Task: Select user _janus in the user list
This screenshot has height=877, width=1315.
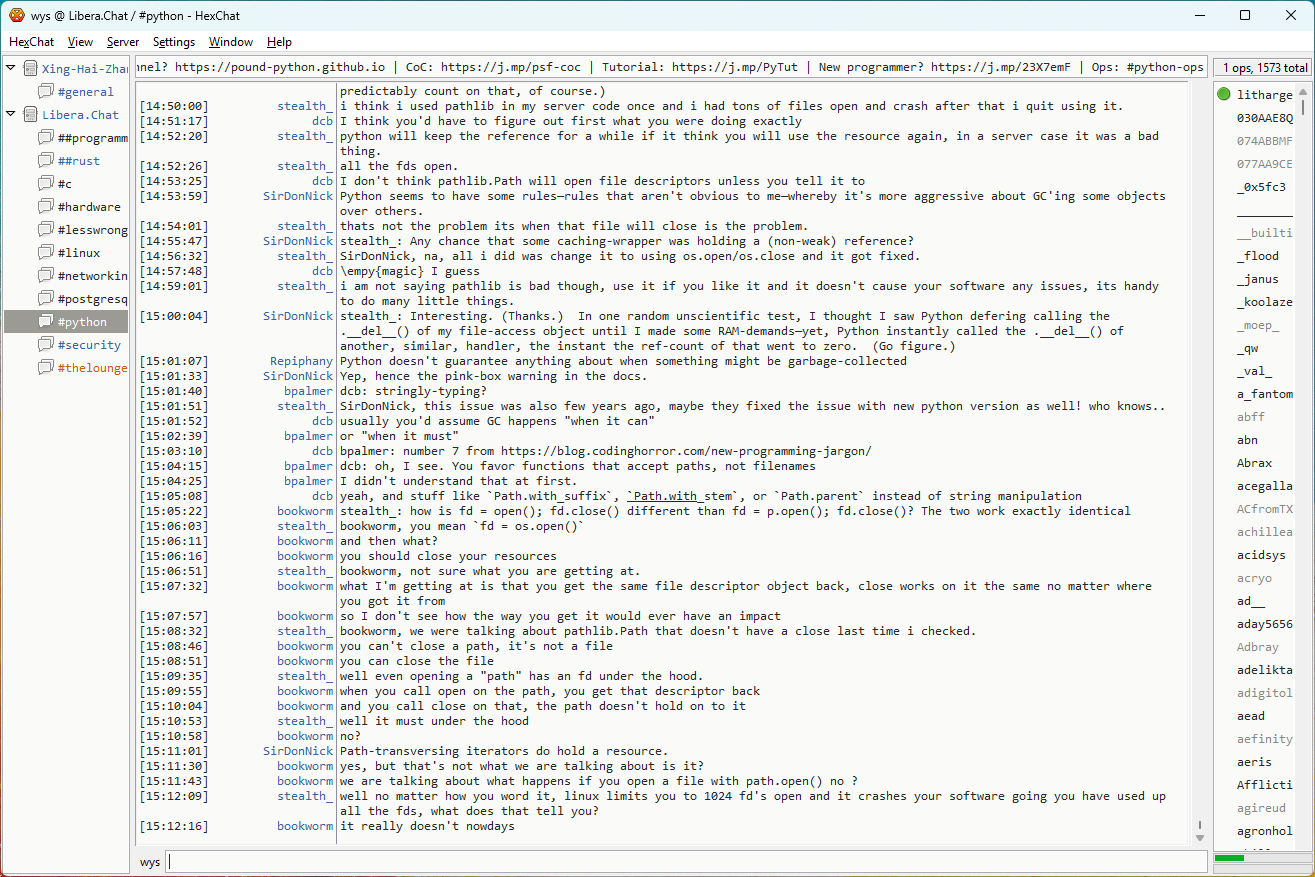Action: tap(1258, 279)
